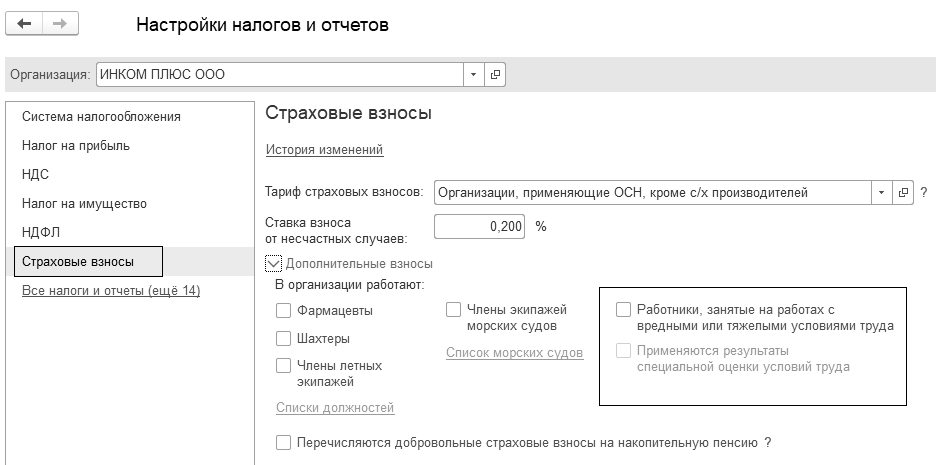This screenshot has height=465, width=936.
Task: Click the back navigation arrow
Action: pos(24,24)
